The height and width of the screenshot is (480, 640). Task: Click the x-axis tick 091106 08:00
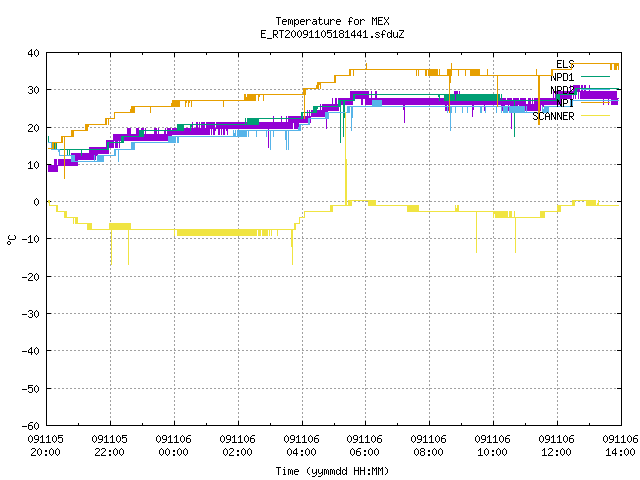[x=429, y=446]
